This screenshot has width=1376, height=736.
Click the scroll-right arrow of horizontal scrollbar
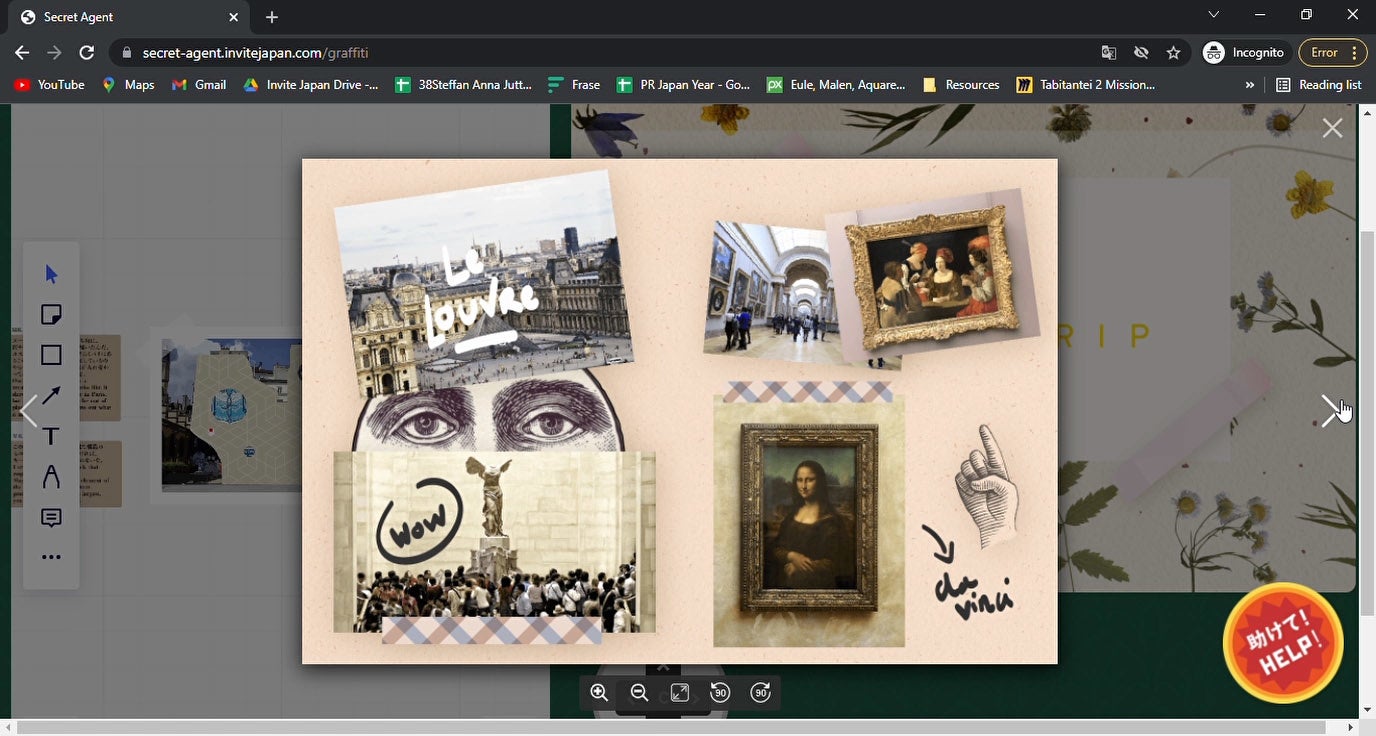[1350, 727]
